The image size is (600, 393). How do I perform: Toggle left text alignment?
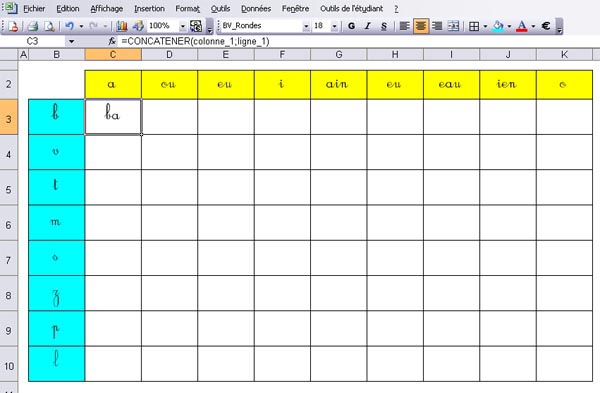click(x=404, y=26)
